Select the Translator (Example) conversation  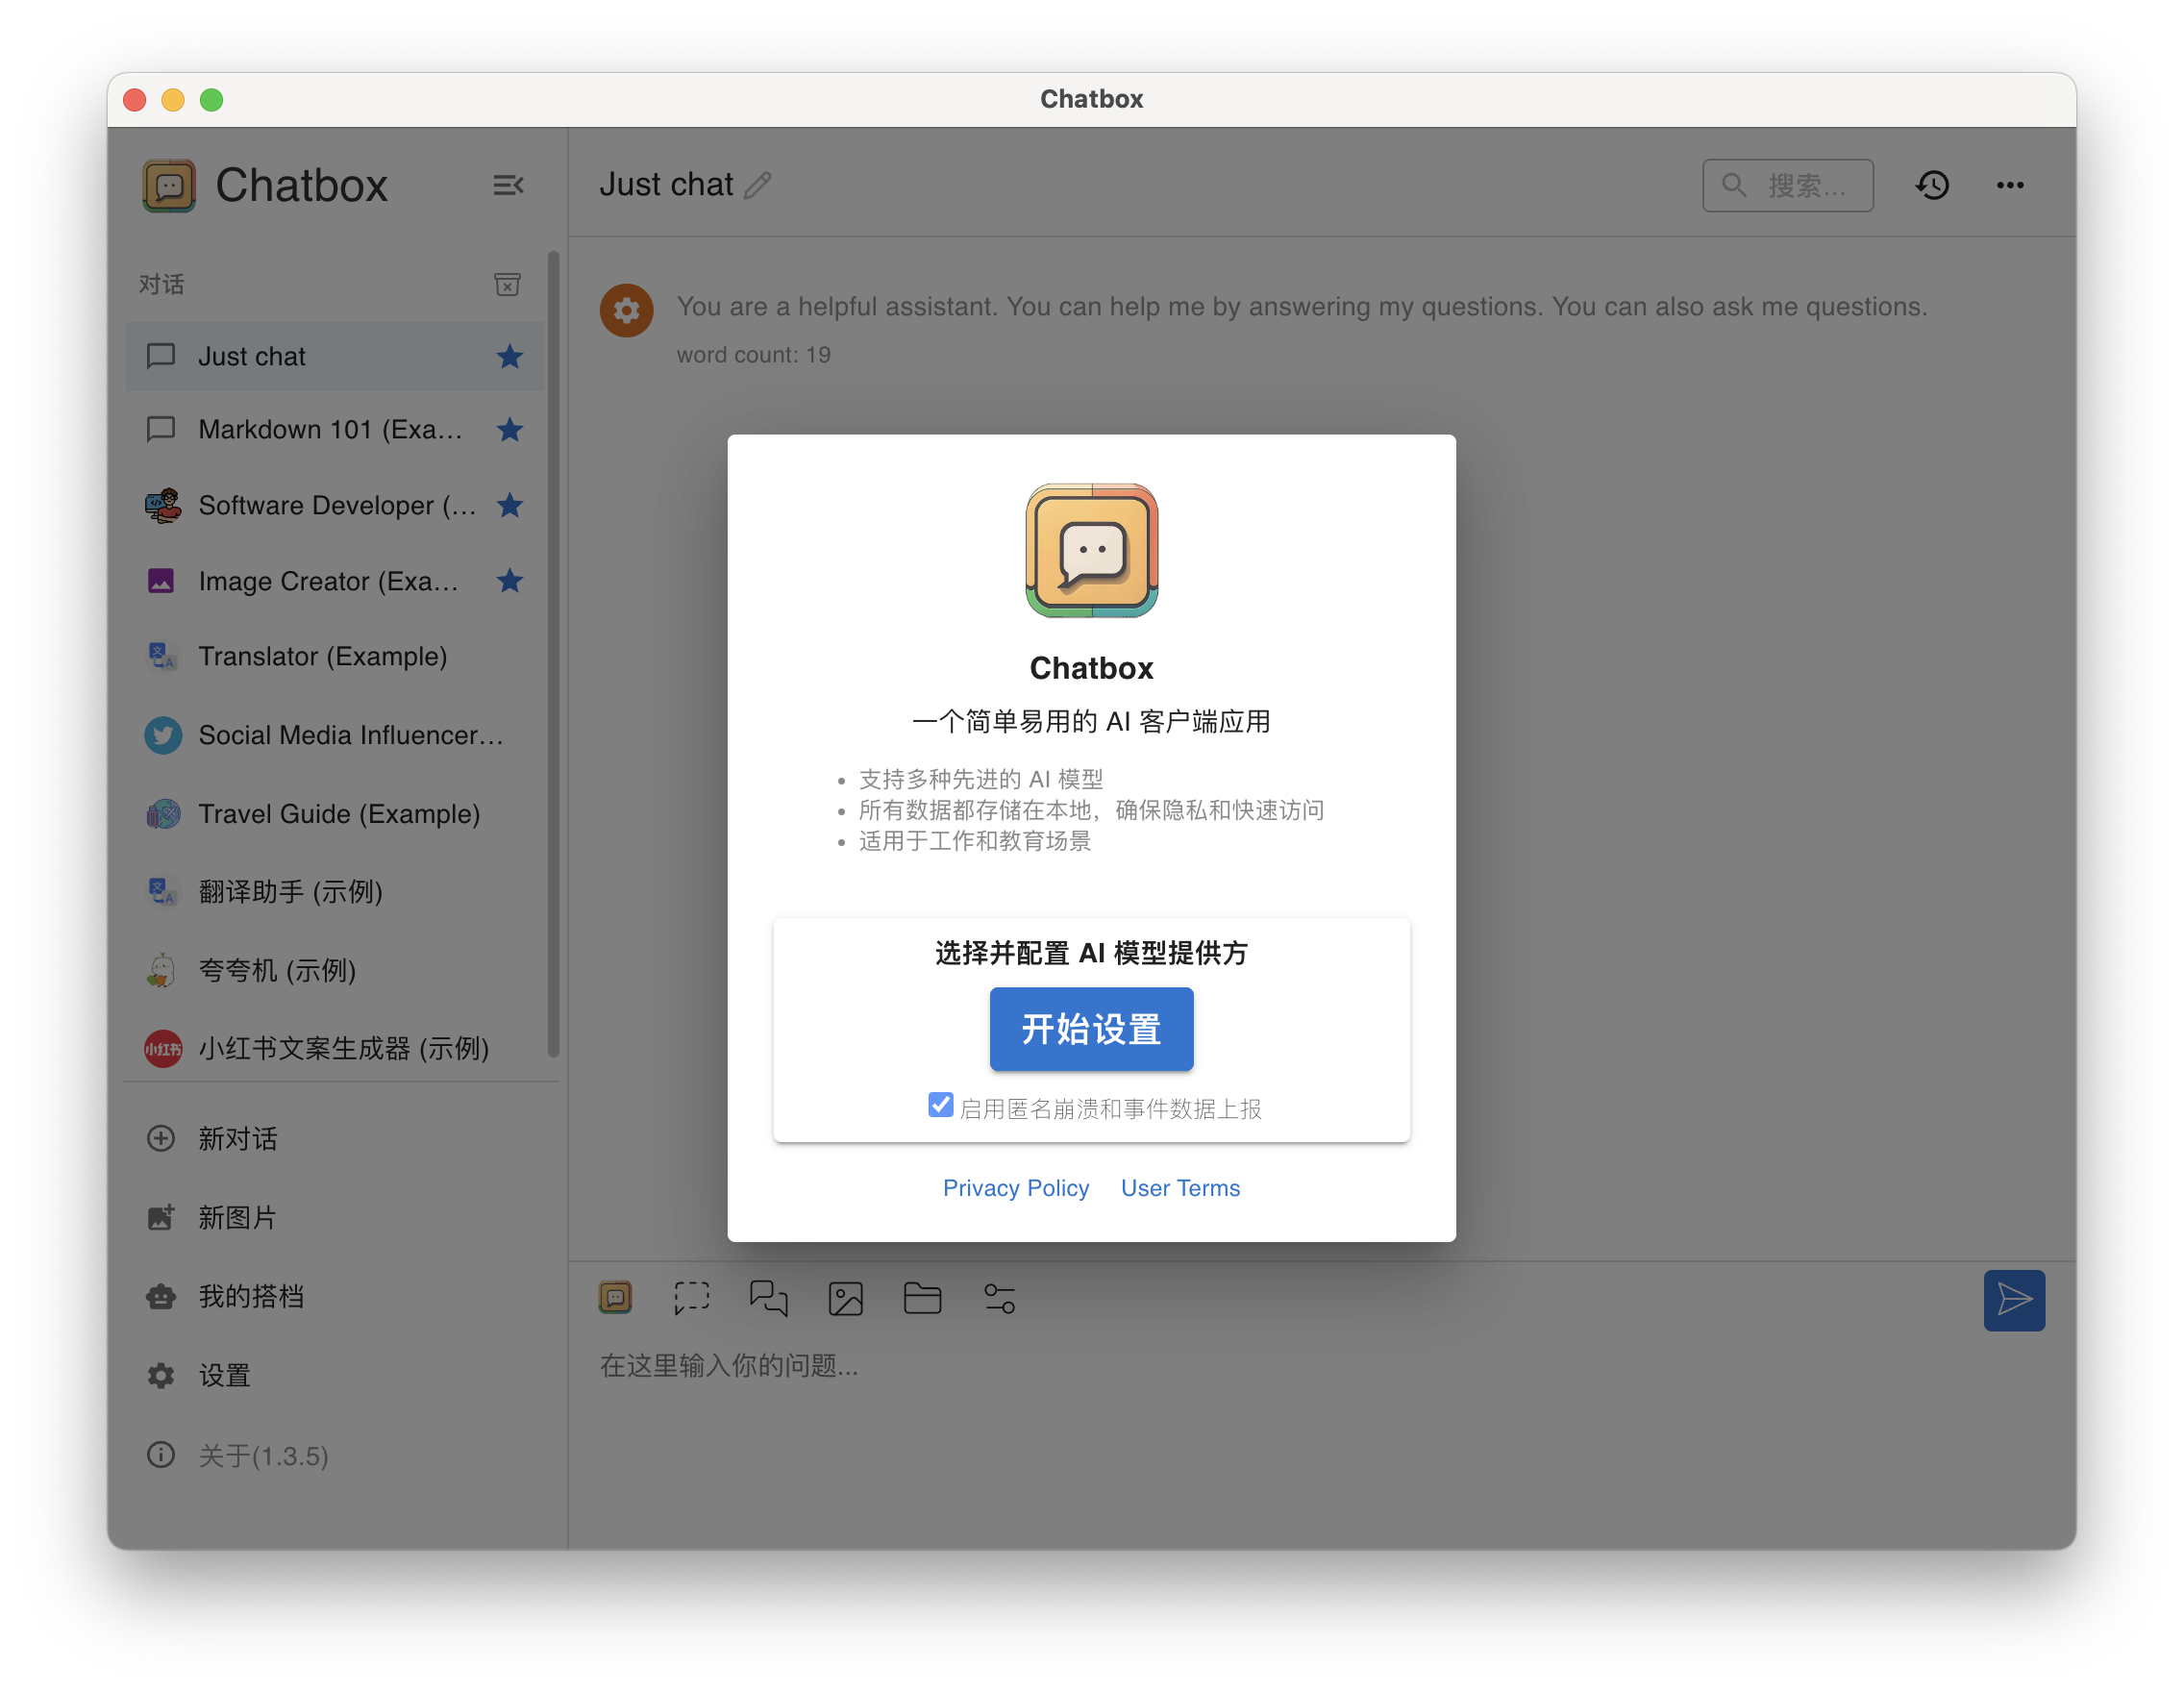tap(322, 656)
